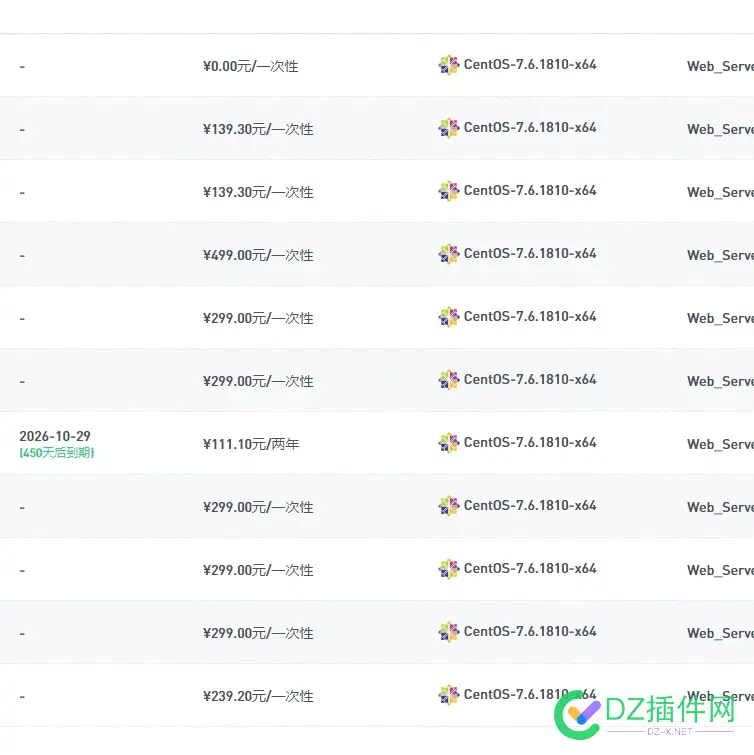Click the 2026-10-29 expiry date

click(55, 437)
